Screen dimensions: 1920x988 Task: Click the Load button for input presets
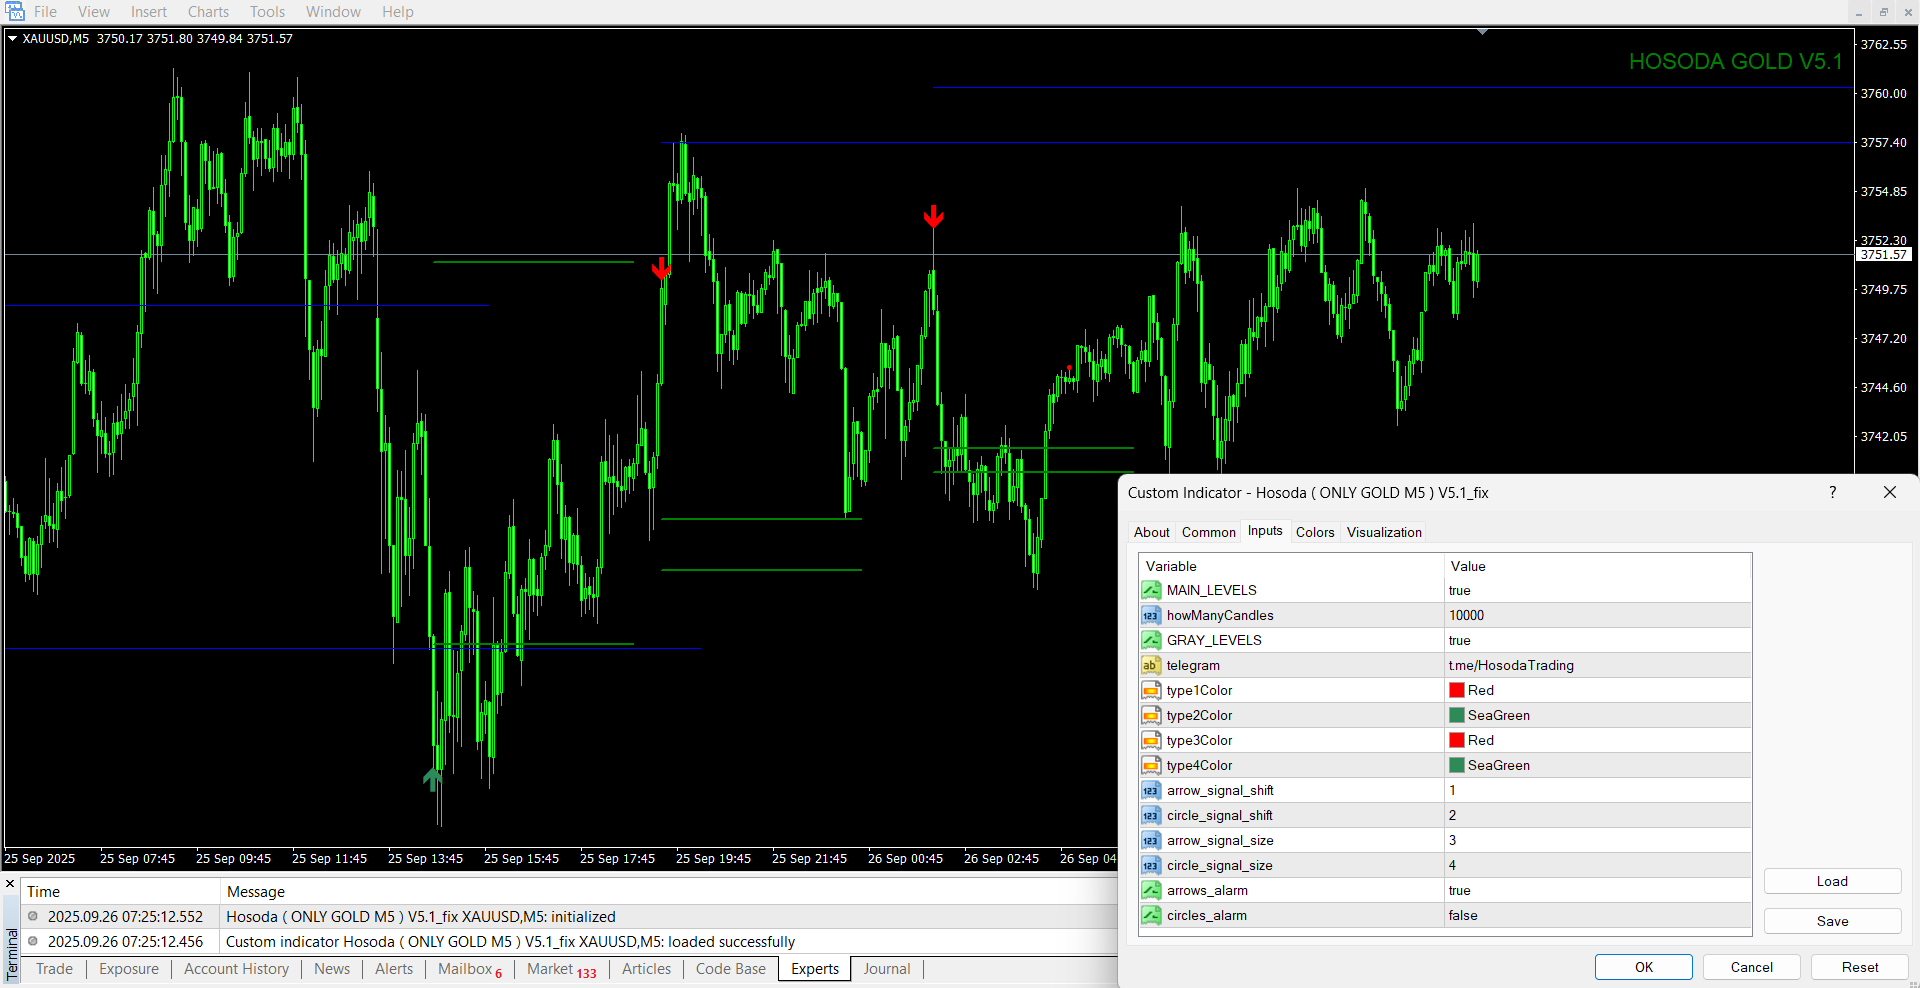point(1831,881)
